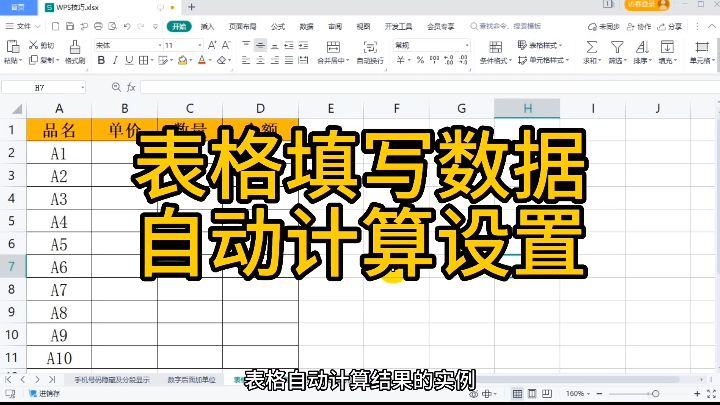Open the Review ribbon tab

point(335,26)
